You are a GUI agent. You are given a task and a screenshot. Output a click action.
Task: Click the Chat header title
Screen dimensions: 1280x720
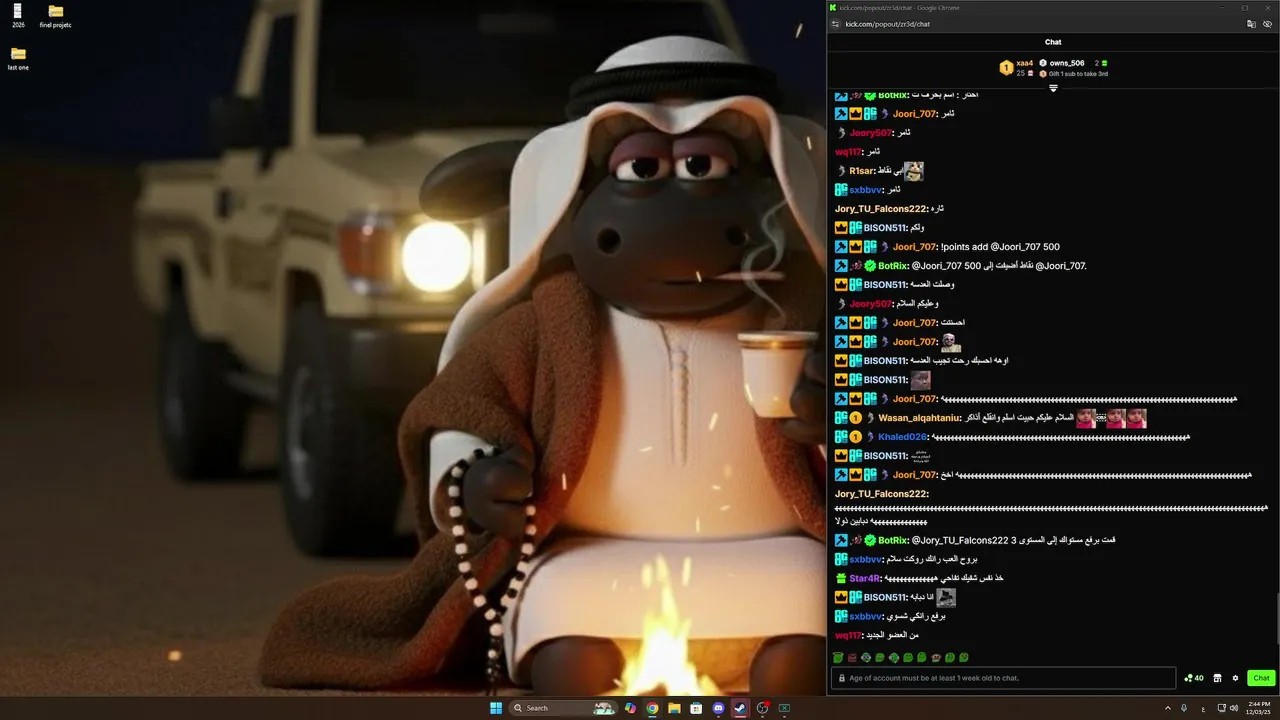(1053, 42)
